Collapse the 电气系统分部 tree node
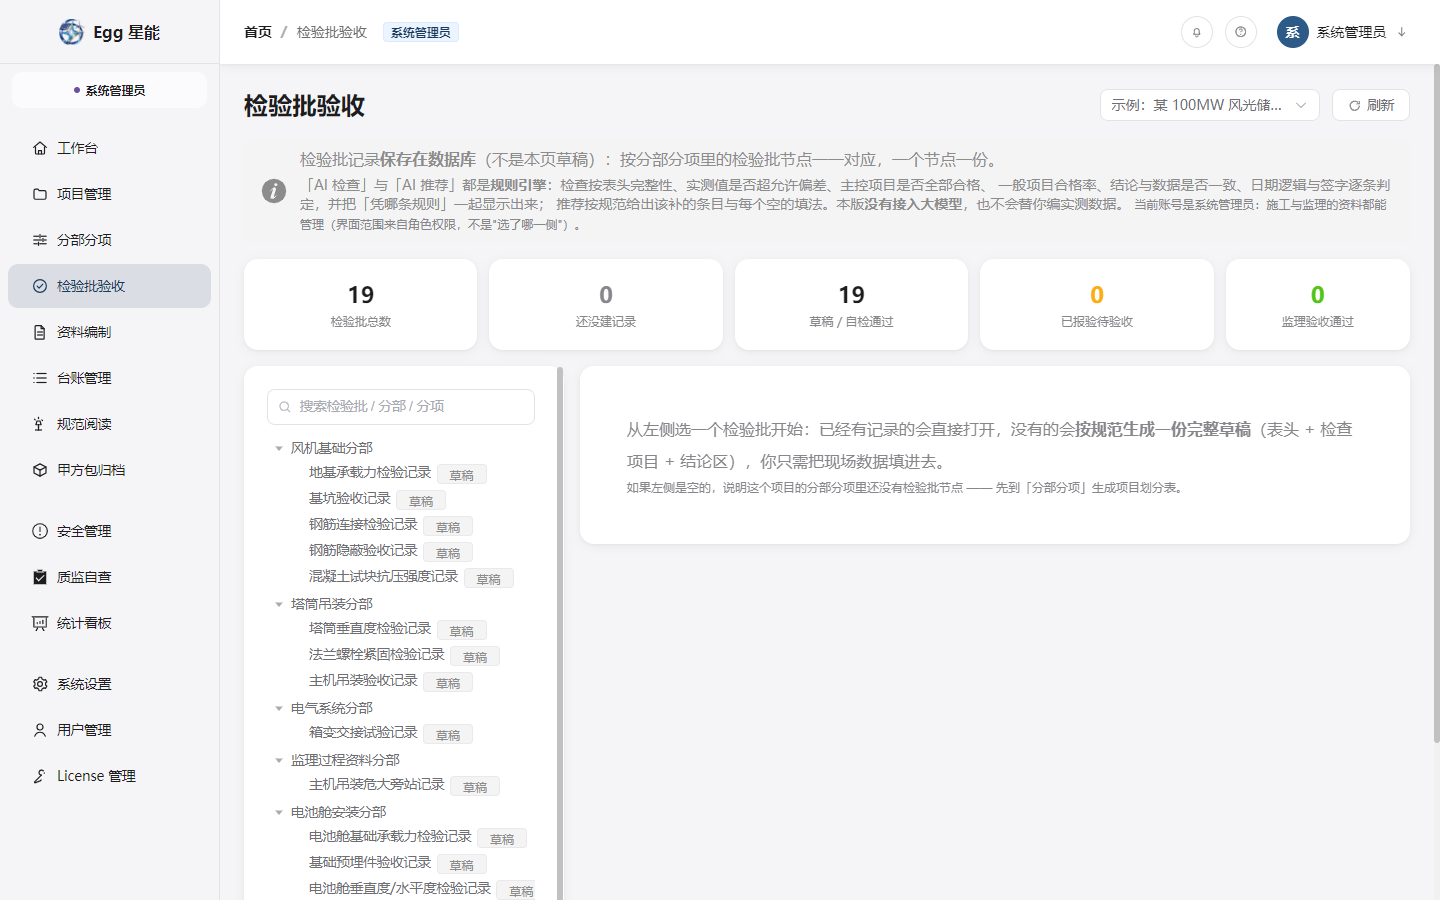This screenshot has width=1440, height=900. pos(279,708)
